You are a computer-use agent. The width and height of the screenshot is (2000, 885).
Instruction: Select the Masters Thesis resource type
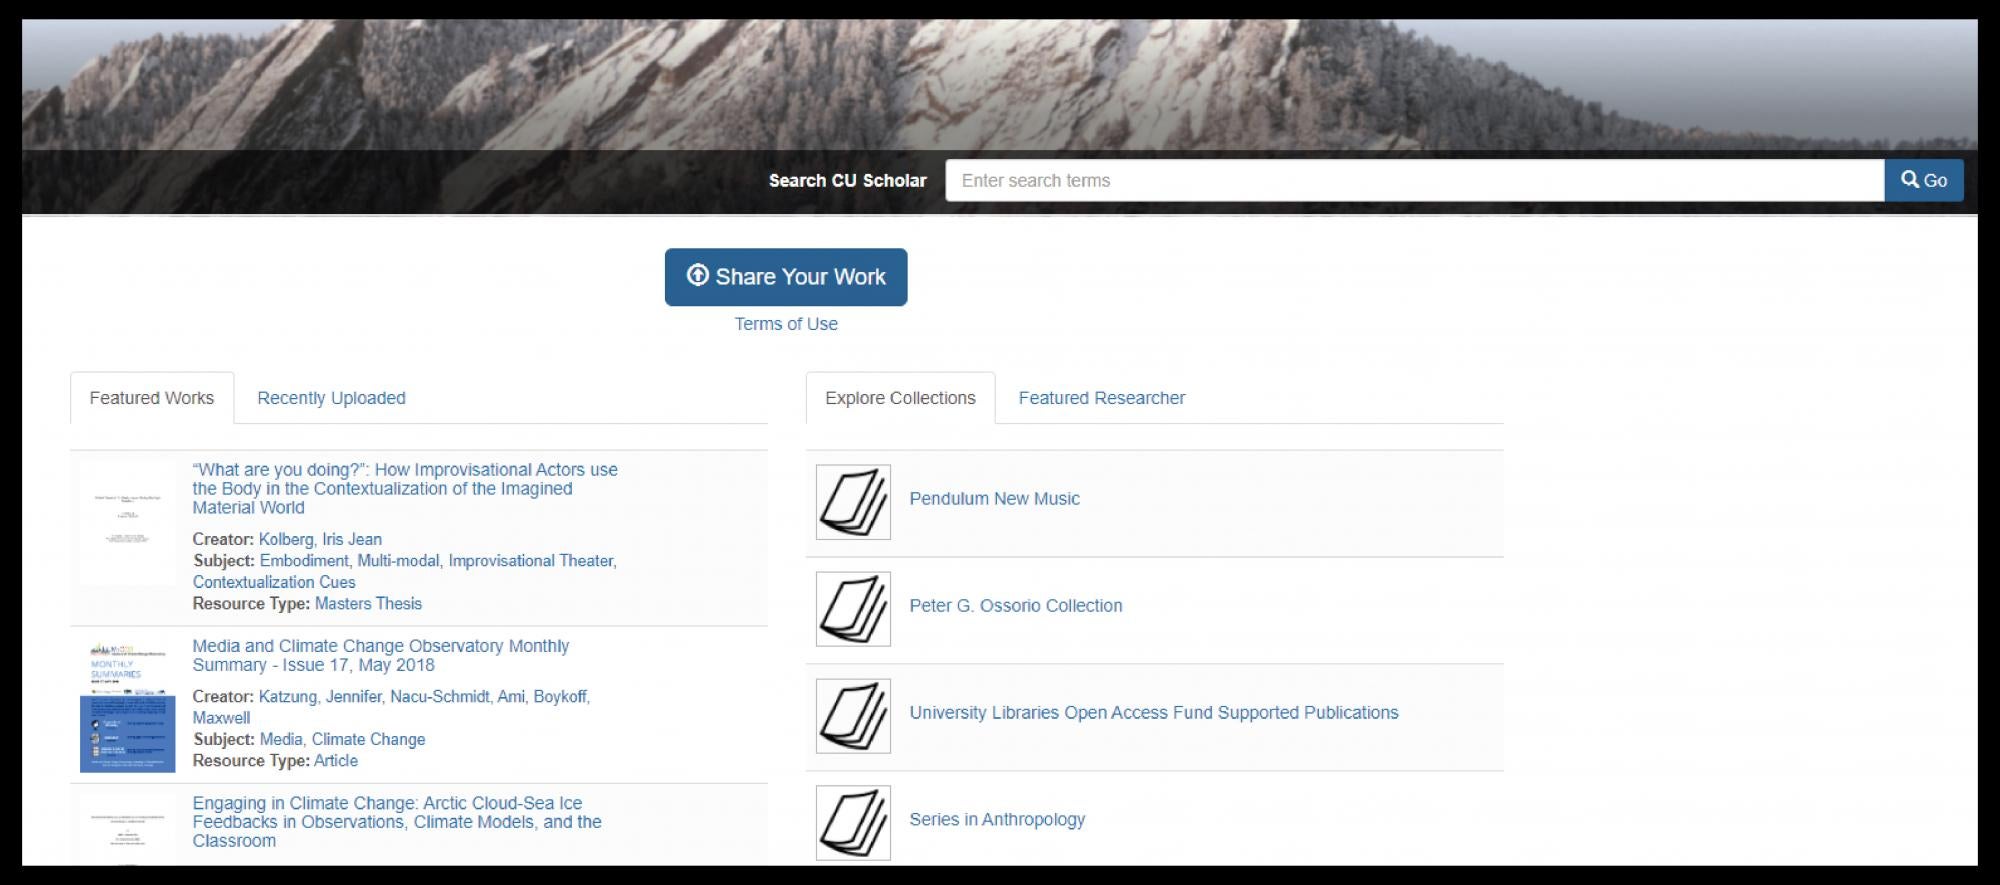(368, 604)
